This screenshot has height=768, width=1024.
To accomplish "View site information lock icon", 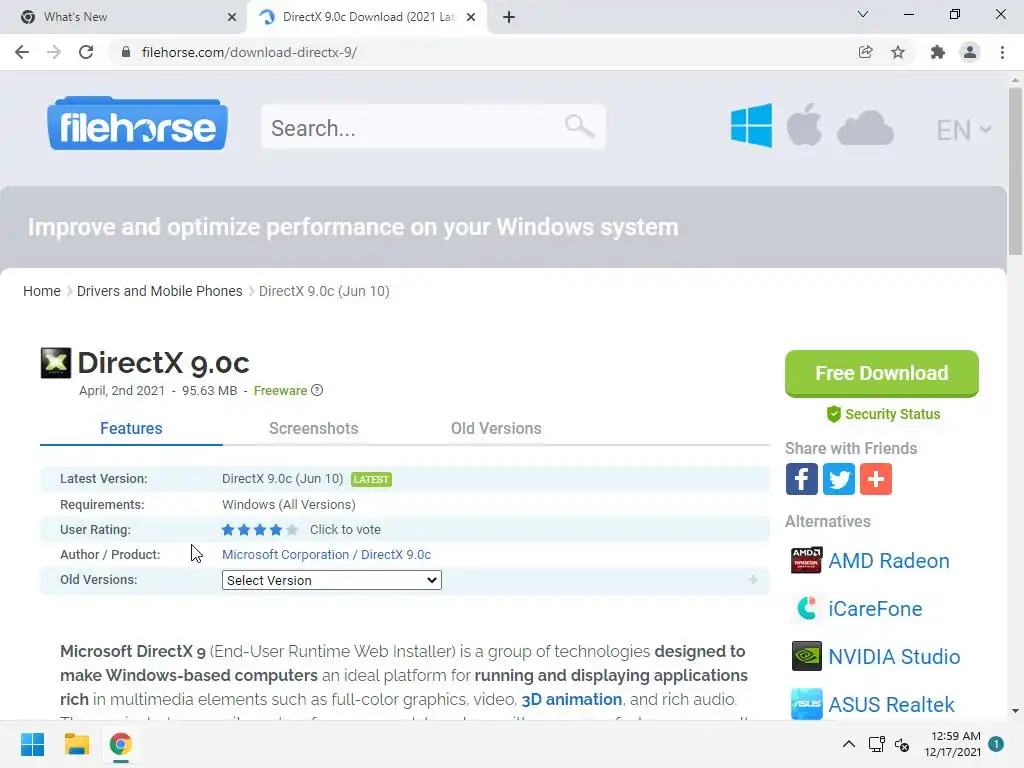I will [x=126, y=52].
